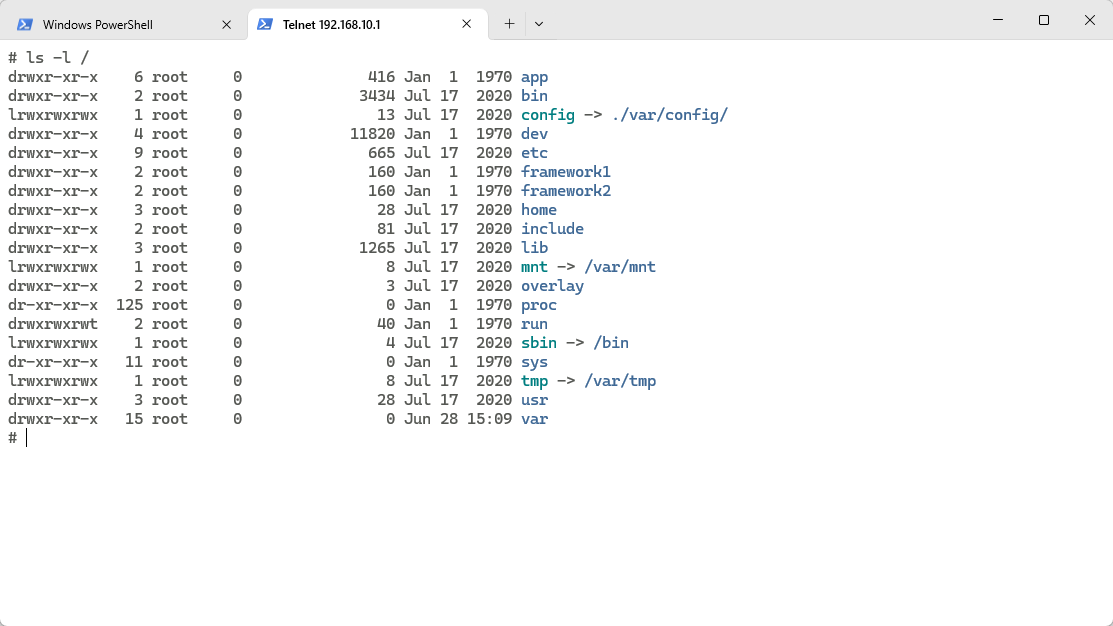This screenshot has height=626, width=1113.
Task: Click the 'var' directory at list bottom
Action: 534,419
